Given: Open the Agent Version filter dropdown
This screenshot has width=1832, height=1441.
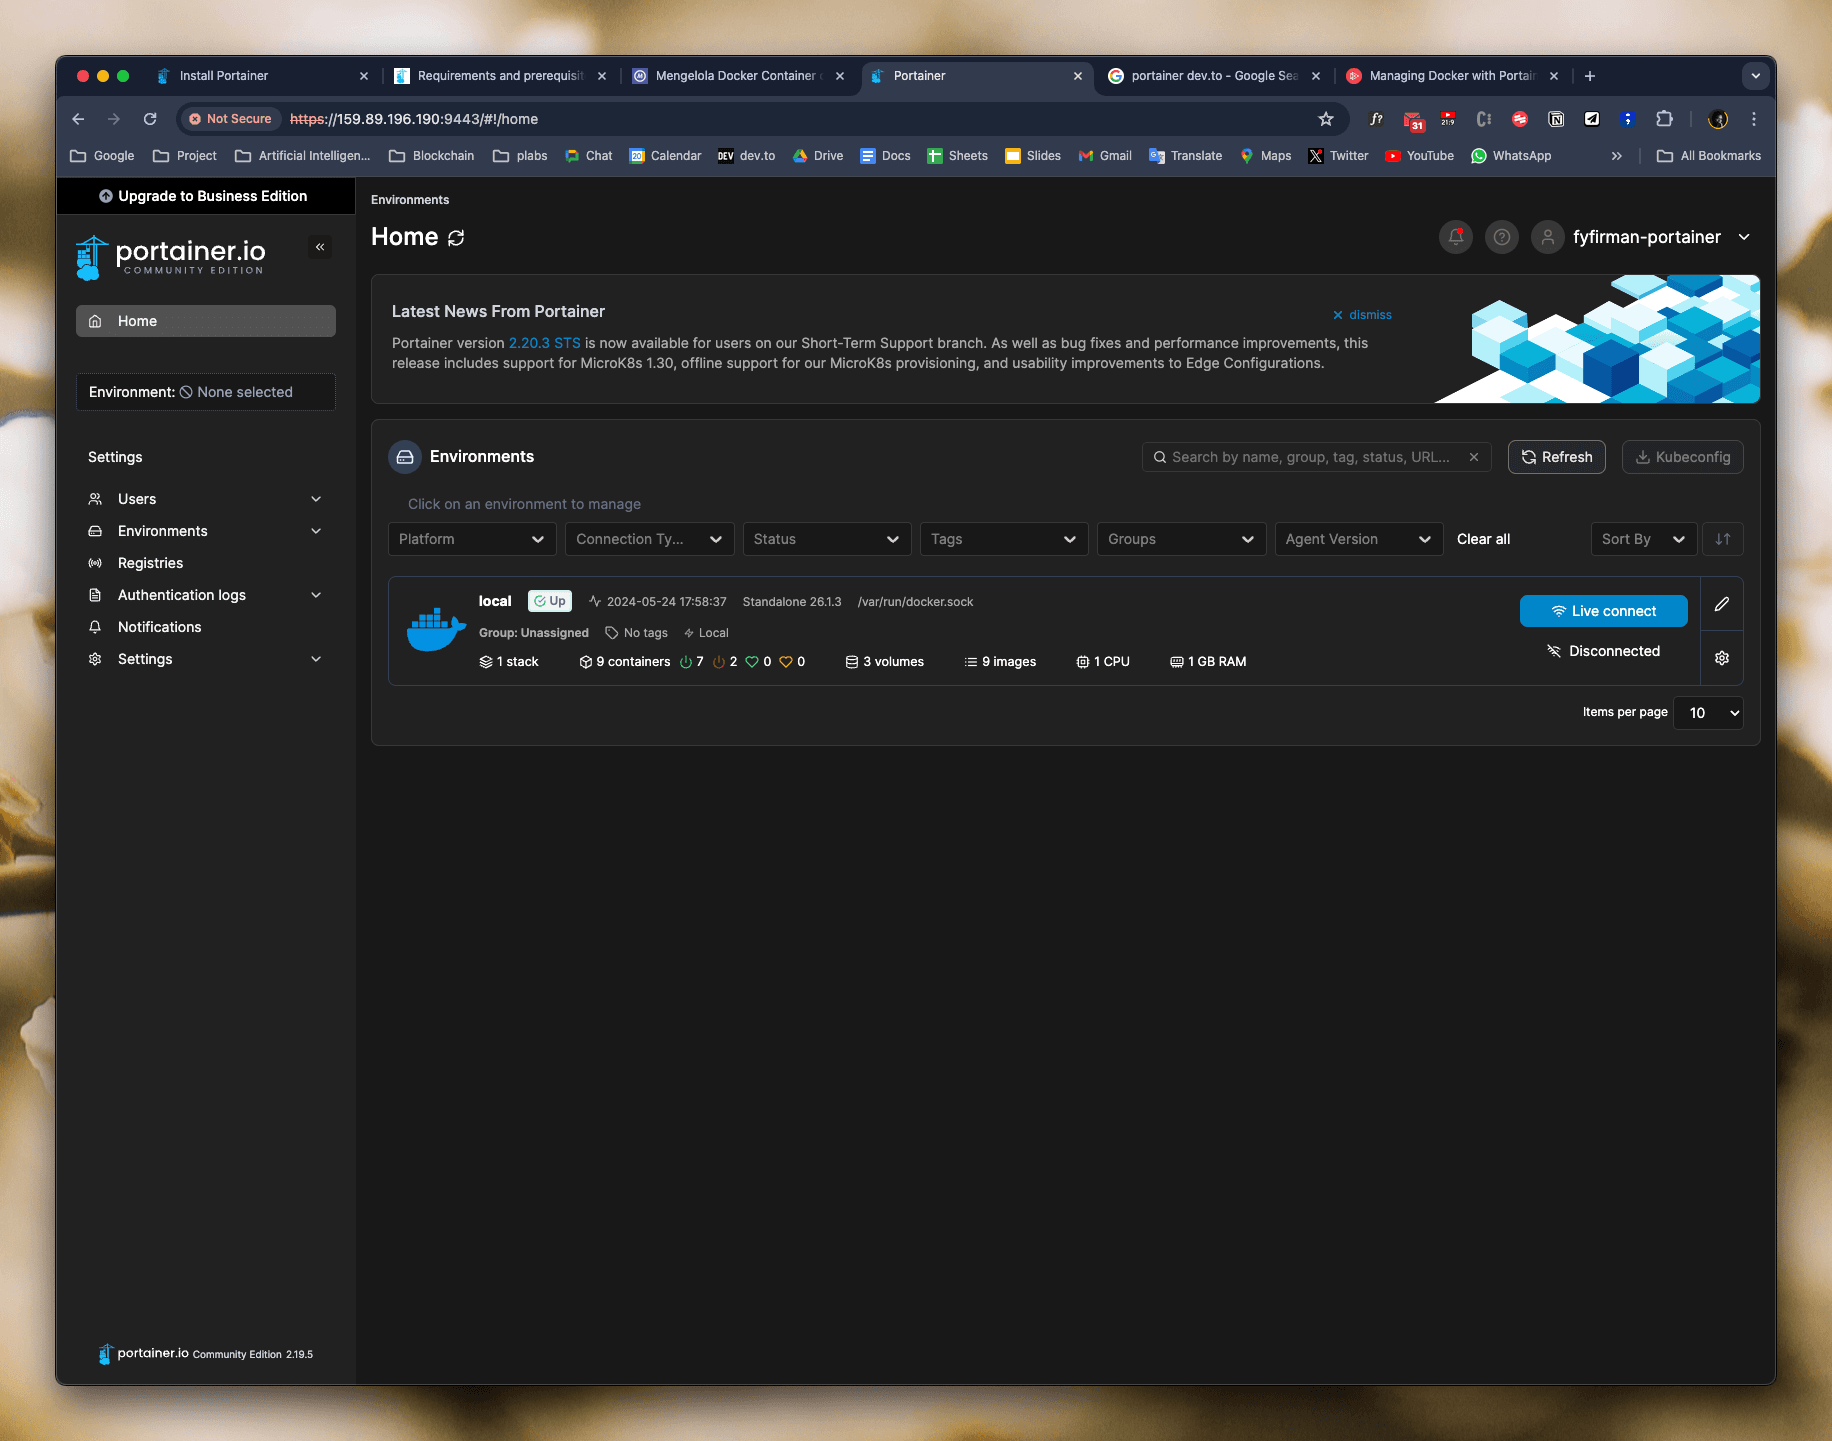Looking at the screenshot, I should pos(1359,539).
